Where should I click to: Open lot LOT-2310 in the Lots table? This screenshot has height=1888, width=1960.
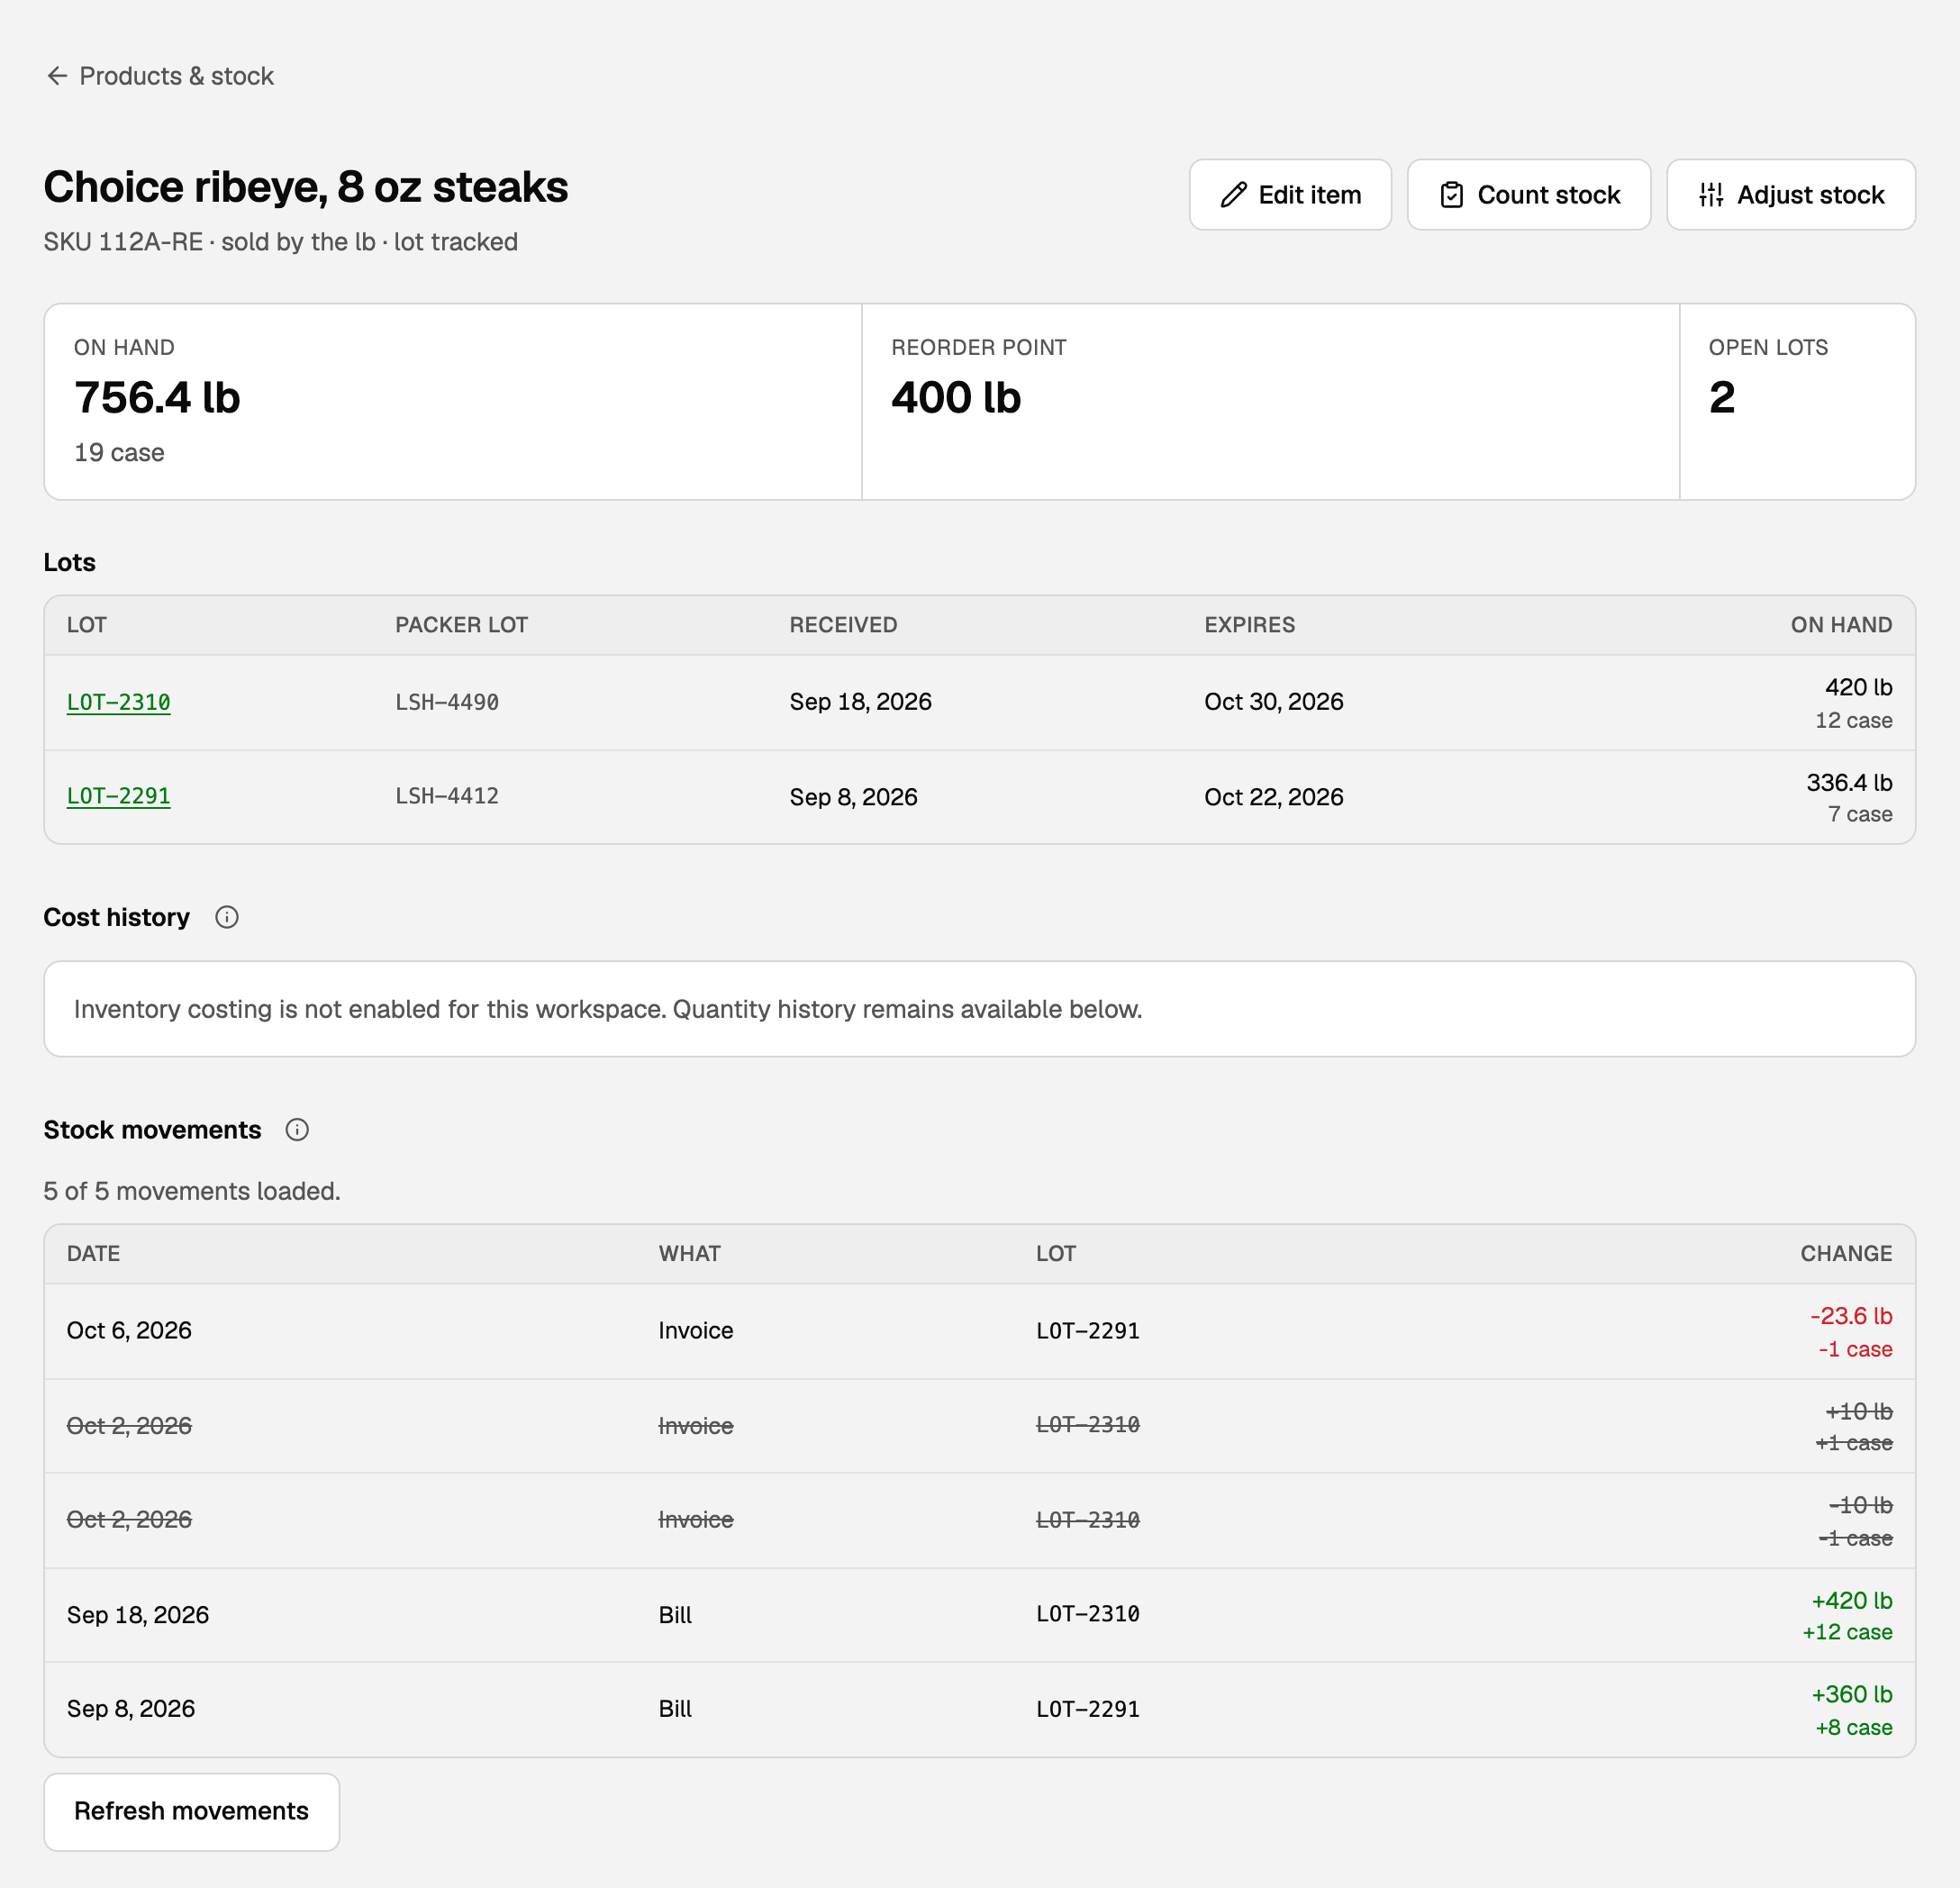(x=118, y=702)
